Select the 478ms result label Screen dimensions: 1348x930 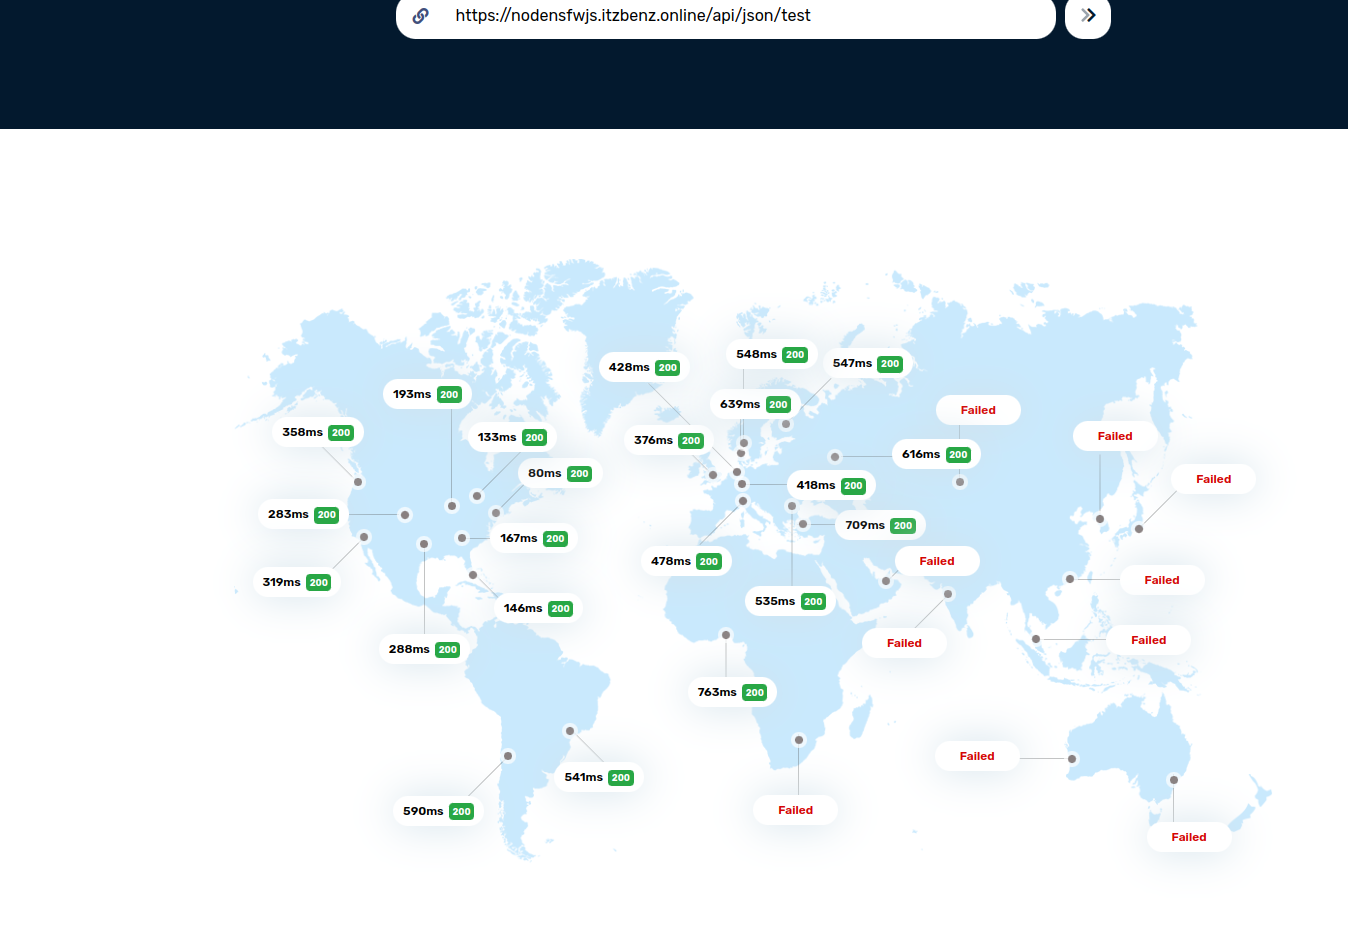coord(686,561)
